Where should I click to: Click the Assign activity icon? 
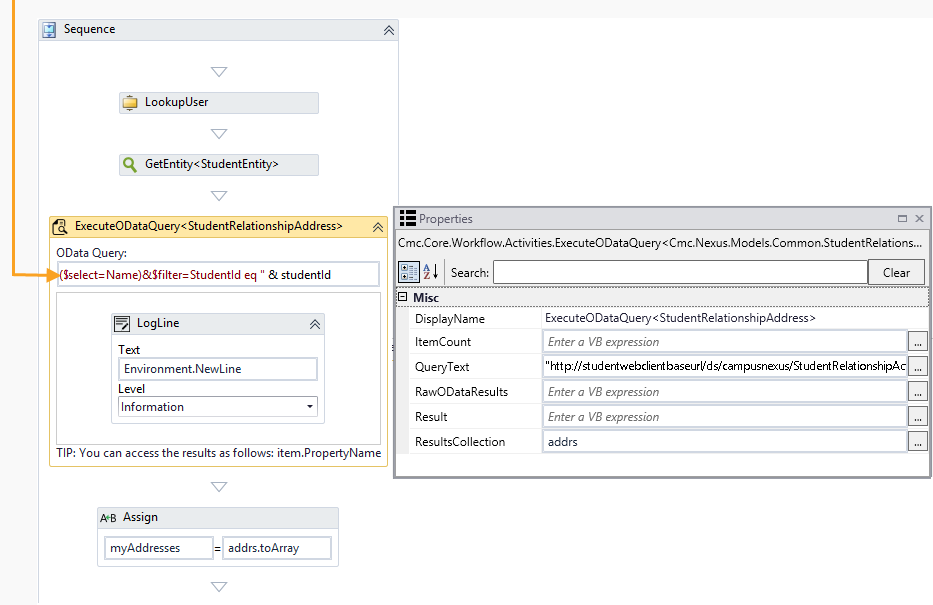click(108, 518)
